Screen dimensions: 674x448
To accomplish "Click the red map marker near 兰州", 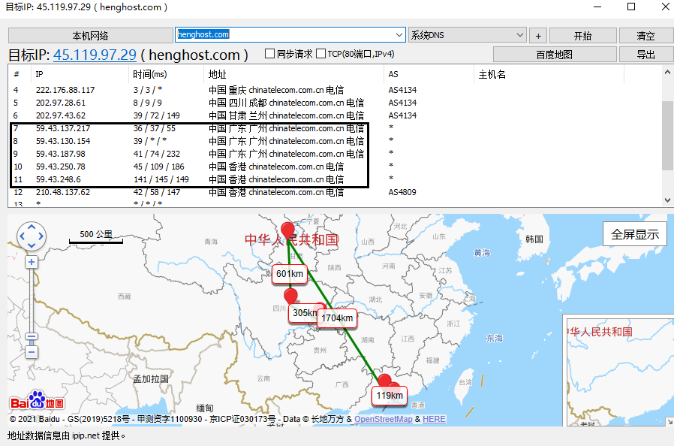I will (x=288, y=231).
